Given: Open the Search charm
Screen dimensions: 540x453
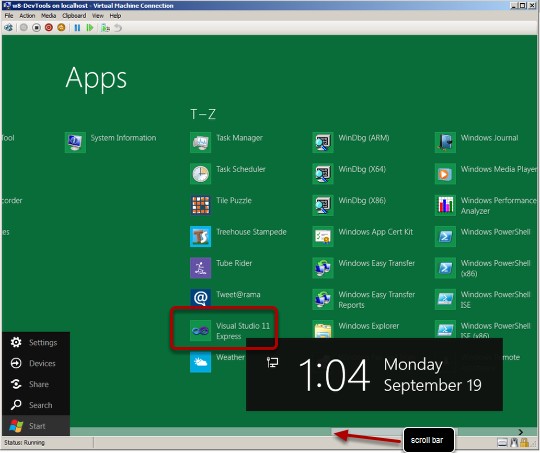Looking at the screenshot, I should point(36,405).
